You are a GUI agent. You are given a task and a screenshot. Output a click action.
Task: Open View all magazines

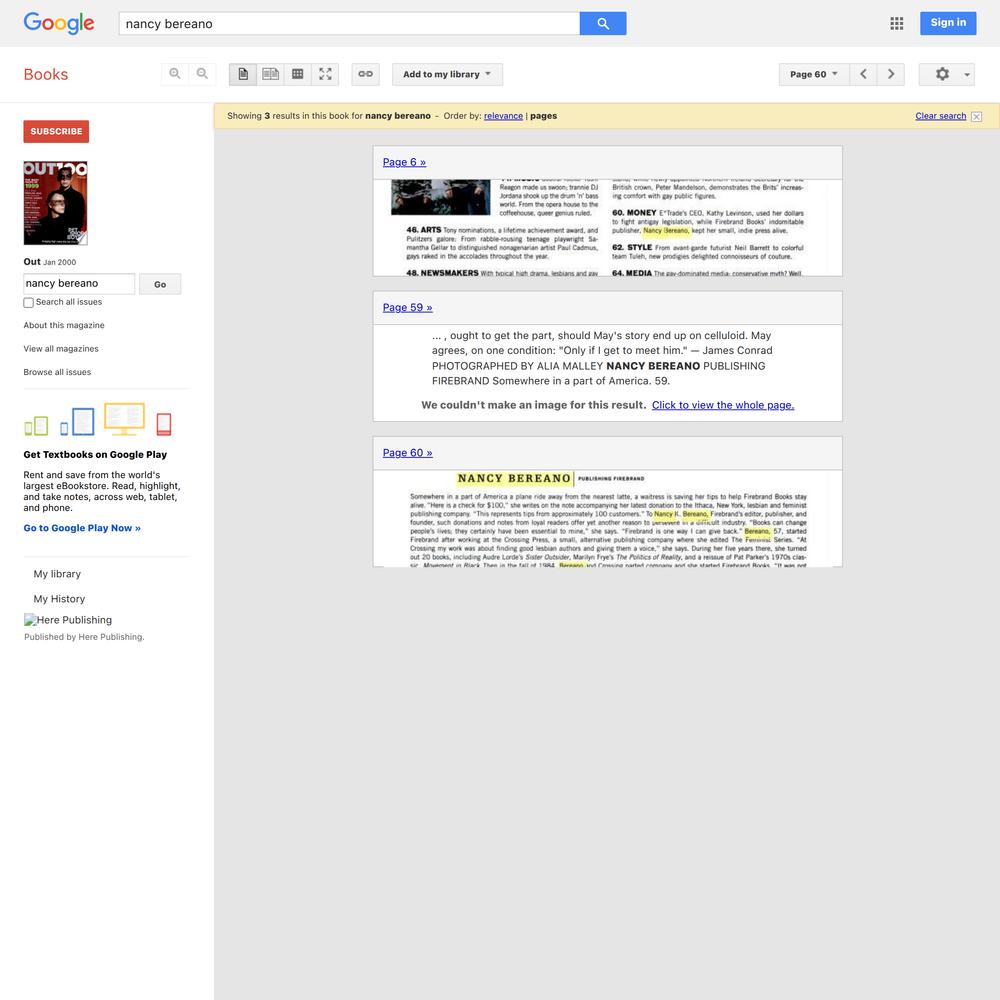tap(61, 349)
